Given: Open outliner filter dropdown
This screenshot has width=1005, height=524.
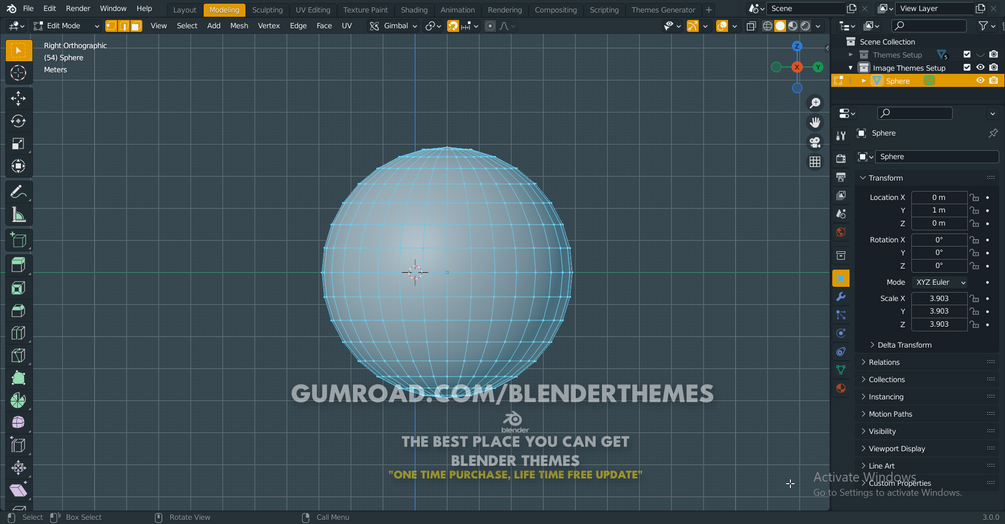Looking at the screenshot, I should [x=986, y=26].
